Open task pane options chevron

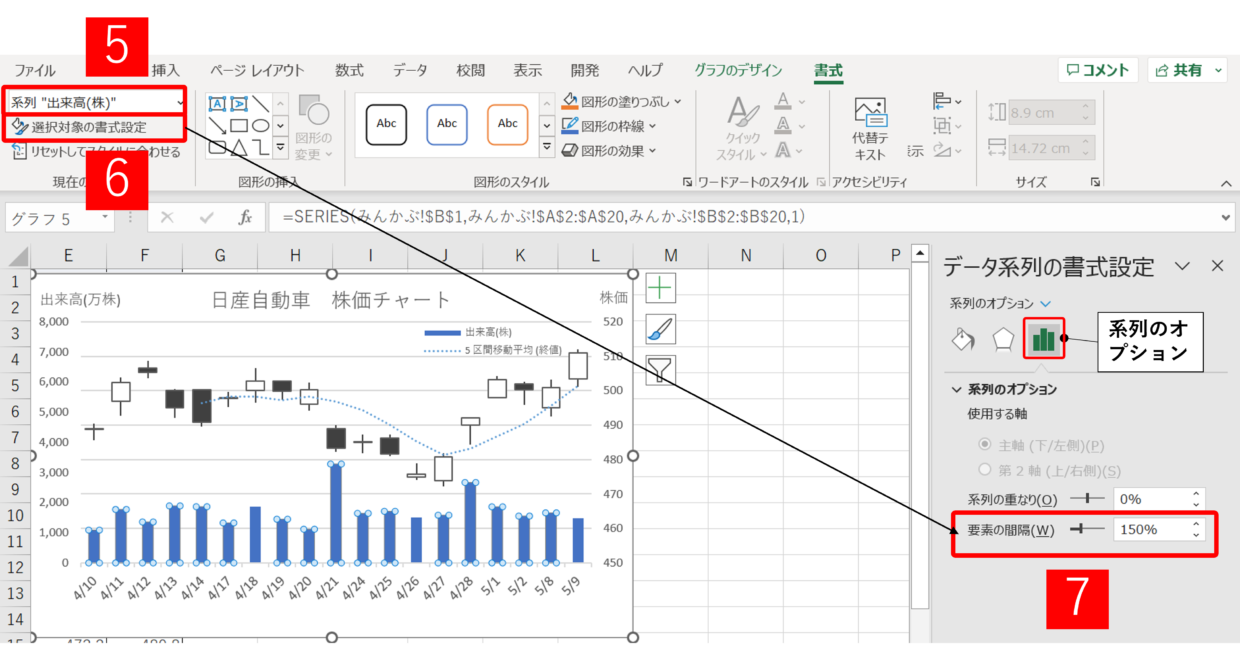coord(1182,266)
